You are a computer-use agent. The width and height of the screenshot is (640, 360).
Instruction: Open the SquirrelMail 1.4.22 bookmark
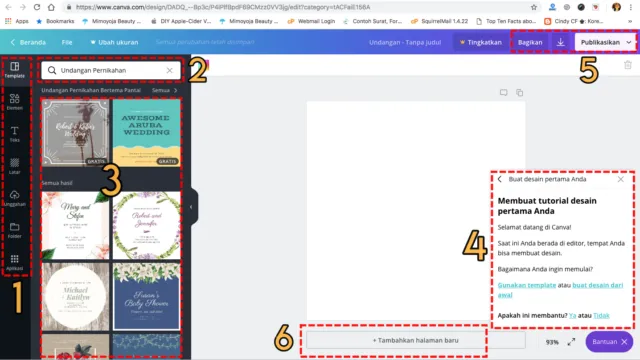coord(439,21)
